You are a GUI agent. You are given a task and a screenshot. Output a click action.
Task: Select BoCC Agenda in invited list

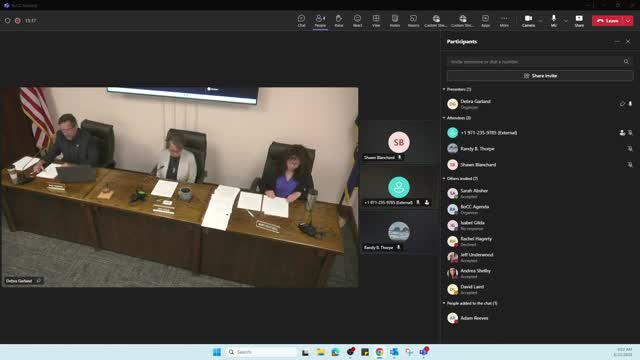point(540,209)
